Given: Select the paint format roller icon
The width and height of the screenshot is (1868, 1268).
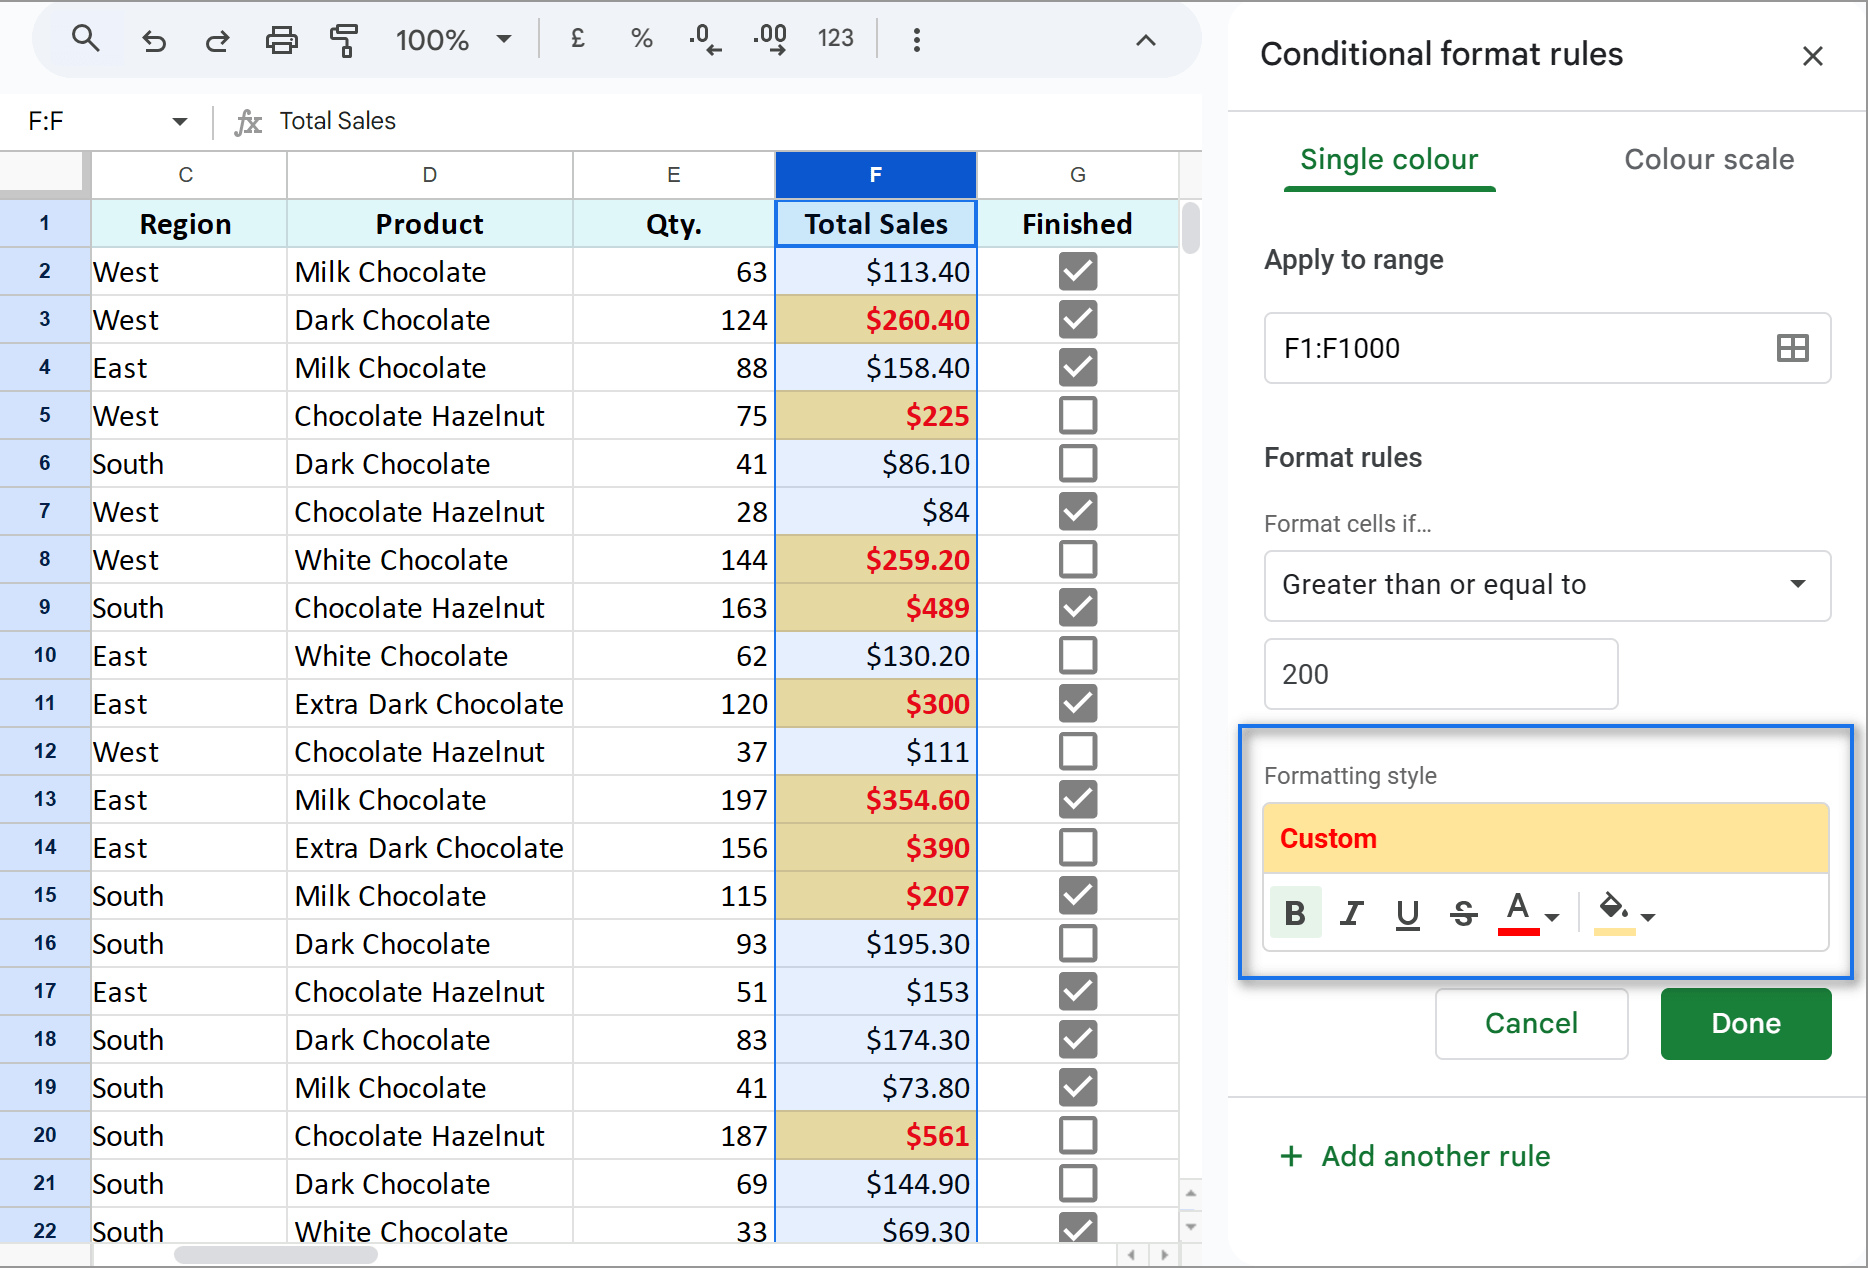Looking at the screenshot, I should [x=343, y=40].
